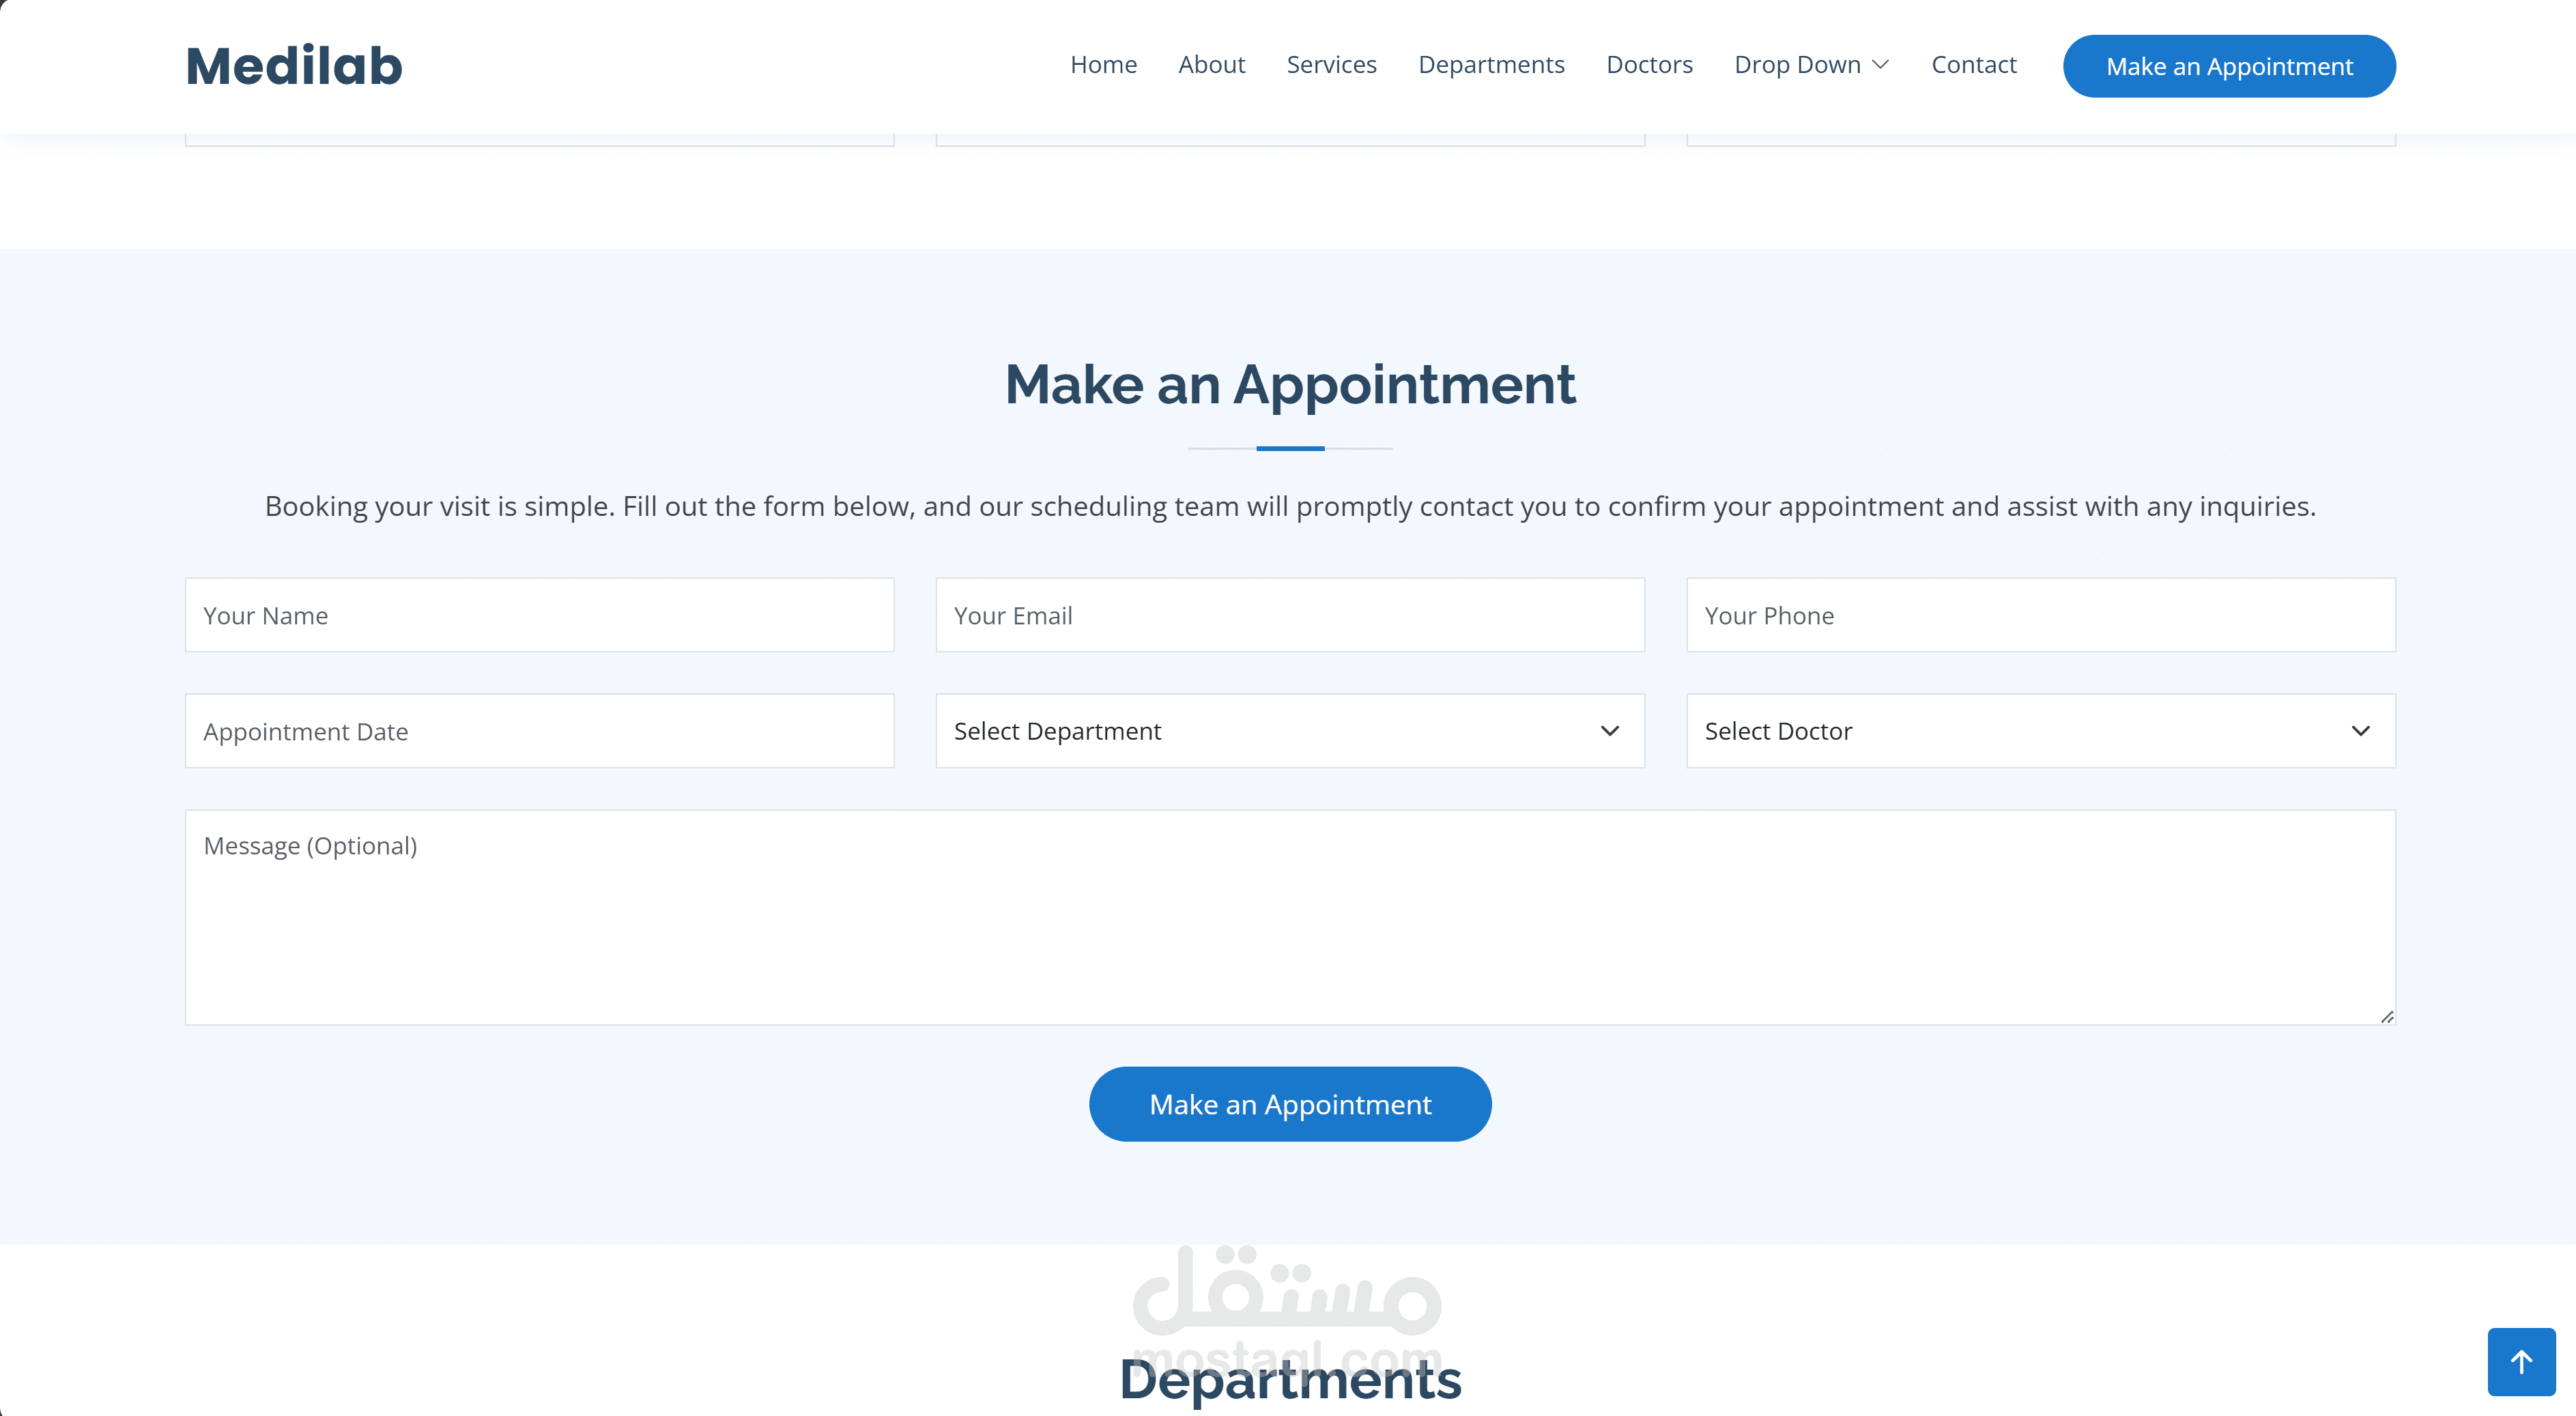Click the Departments section heading

pyautogui.click(x=1289, y=1380)
